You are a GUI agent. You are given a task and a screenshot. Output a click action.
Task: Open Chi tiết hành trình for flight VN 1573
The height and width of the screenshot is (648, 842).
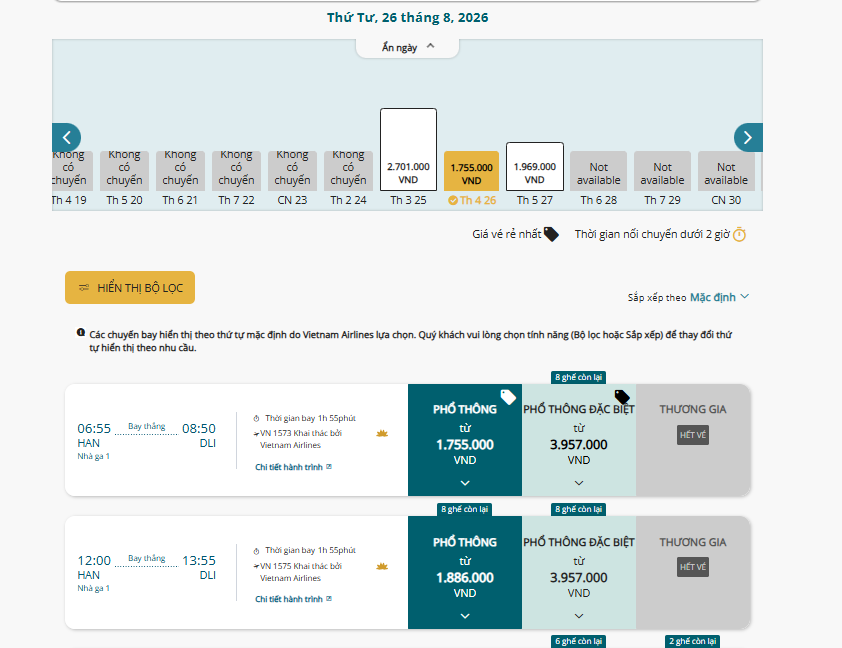click(293, 467)
